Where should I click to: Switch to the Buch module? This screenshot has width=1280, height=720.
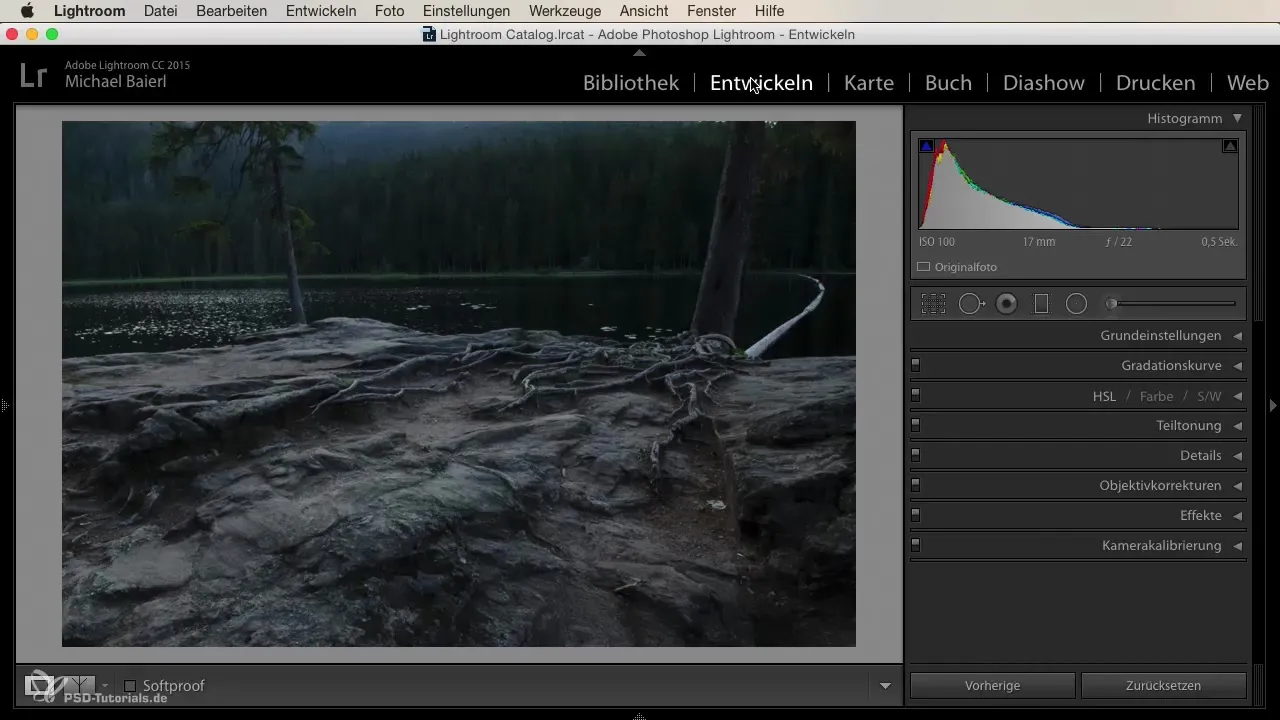click(948, 83)
